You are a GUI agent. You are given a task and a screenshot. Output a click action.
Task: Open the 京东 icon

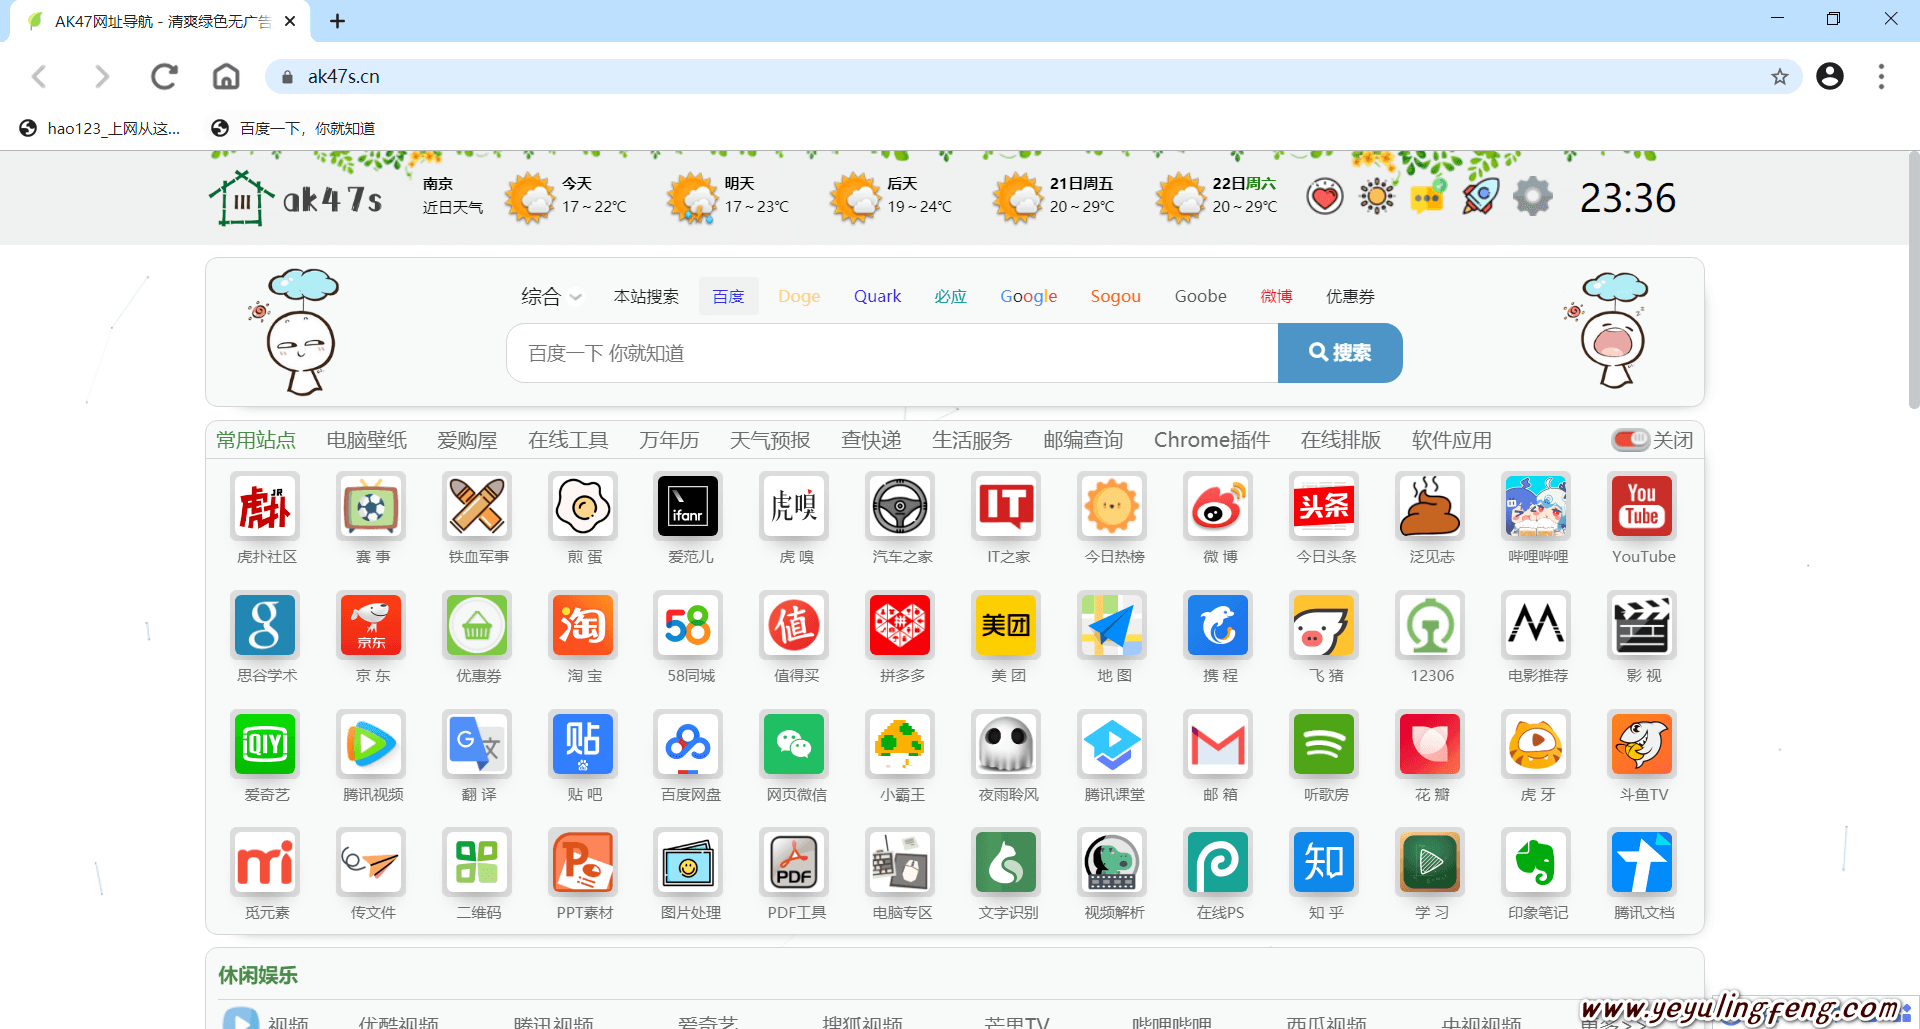[x=371, y=625]
